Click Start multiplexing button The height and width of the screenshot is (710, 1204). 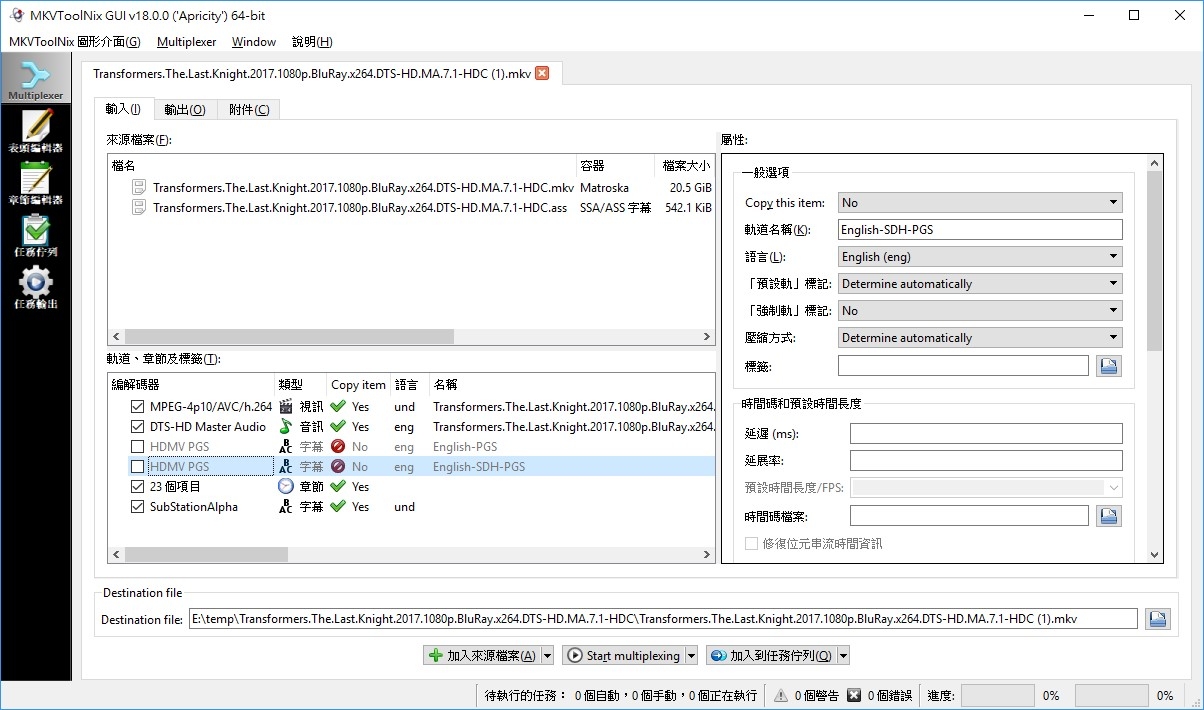point(624,656)
